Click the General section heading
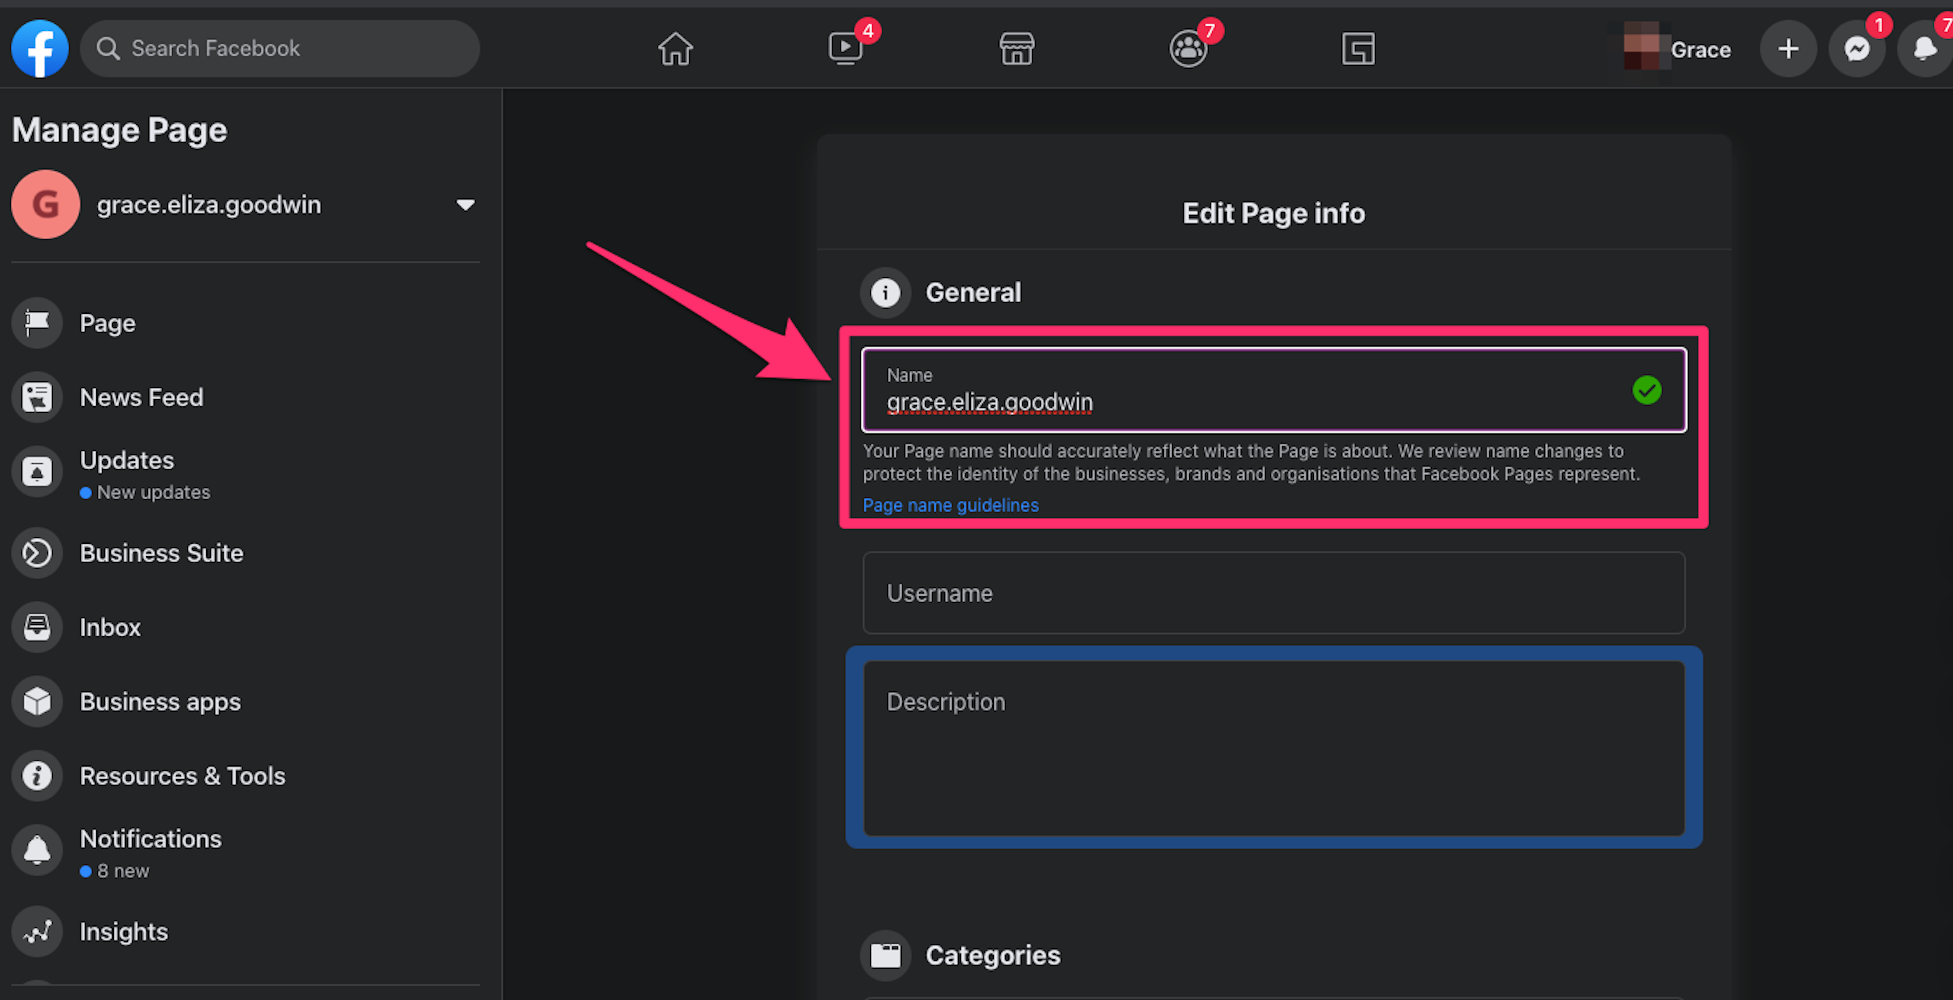The height and width of the screenshot is (1000, 1953). (973, 293)
